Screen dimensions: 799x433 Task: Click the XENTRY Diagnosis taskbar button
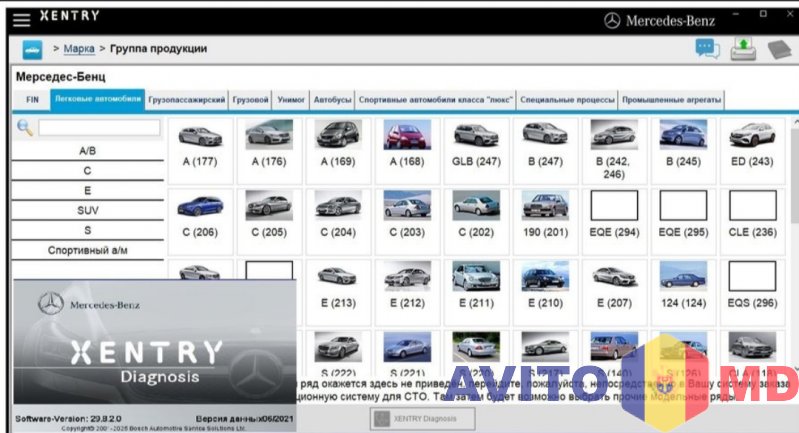(x=420, y=418)
